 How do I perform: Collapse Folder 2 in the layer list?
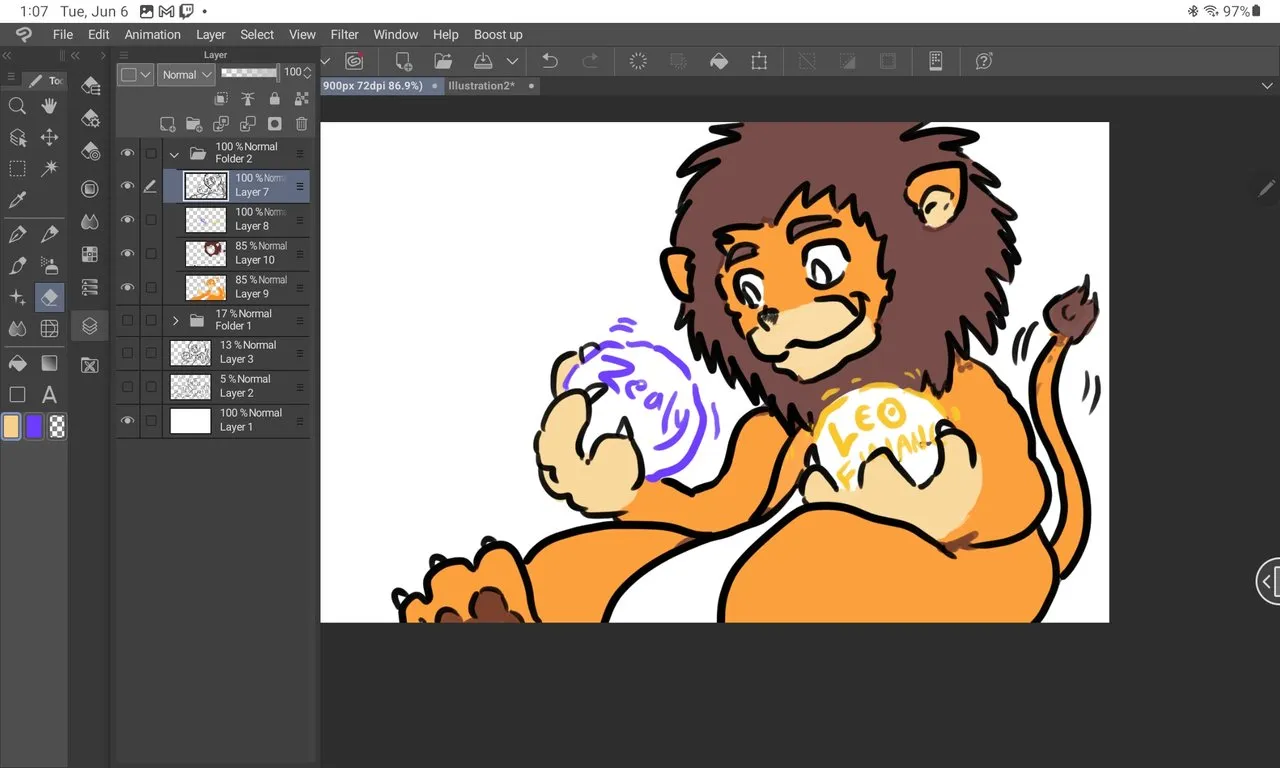(175, 154)
